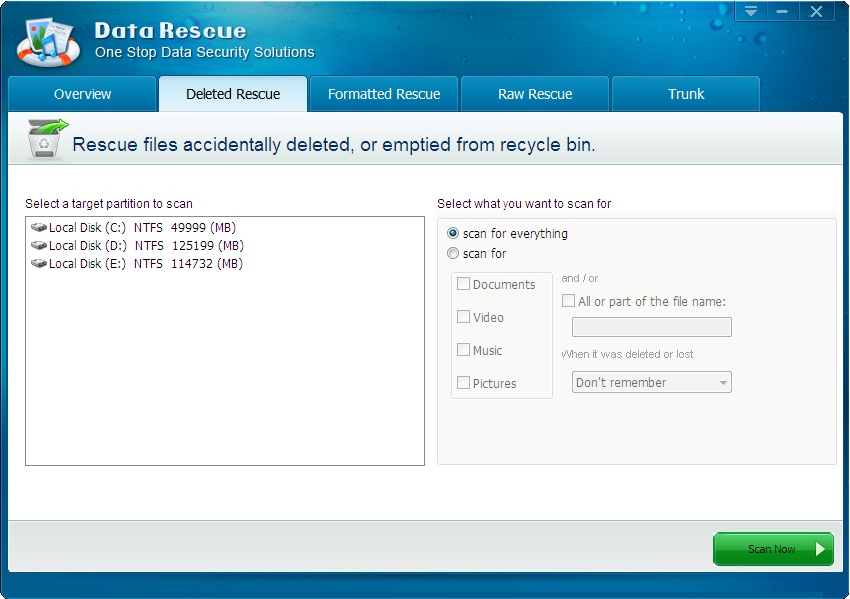The width and height of the screenshot is (850, 599).
Task: Click the Local Disk (C:) drive icon
Action: coord(39,228)
